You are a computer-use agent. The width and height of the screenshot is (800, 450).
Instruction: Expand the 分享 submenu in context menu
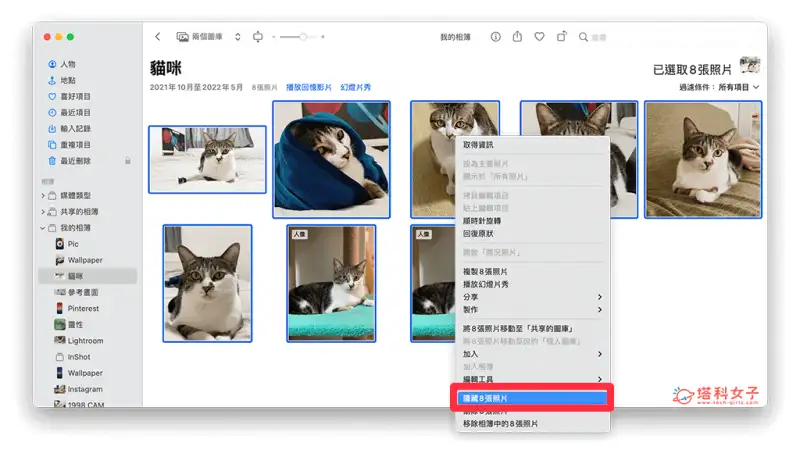pos(532,297)
